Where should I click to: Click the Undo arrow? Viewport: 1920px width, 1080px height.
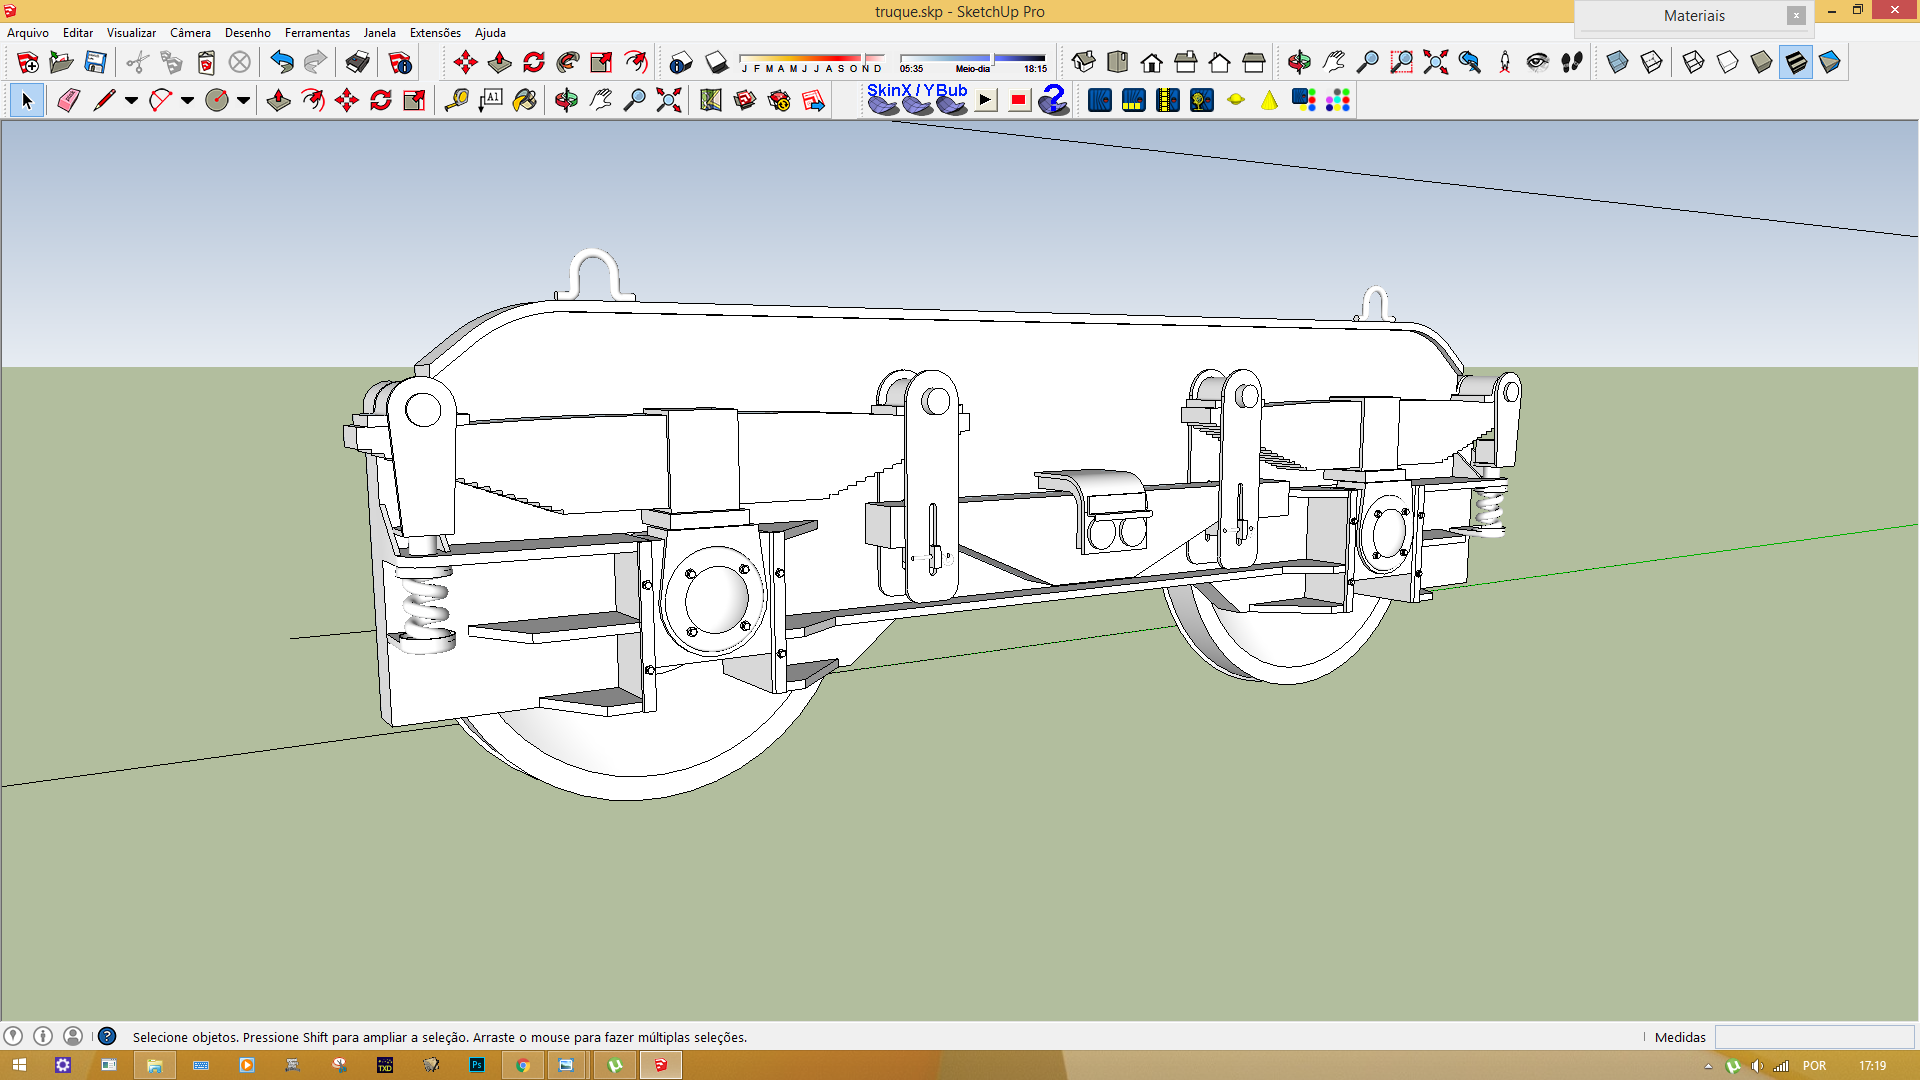click(282, 62)
